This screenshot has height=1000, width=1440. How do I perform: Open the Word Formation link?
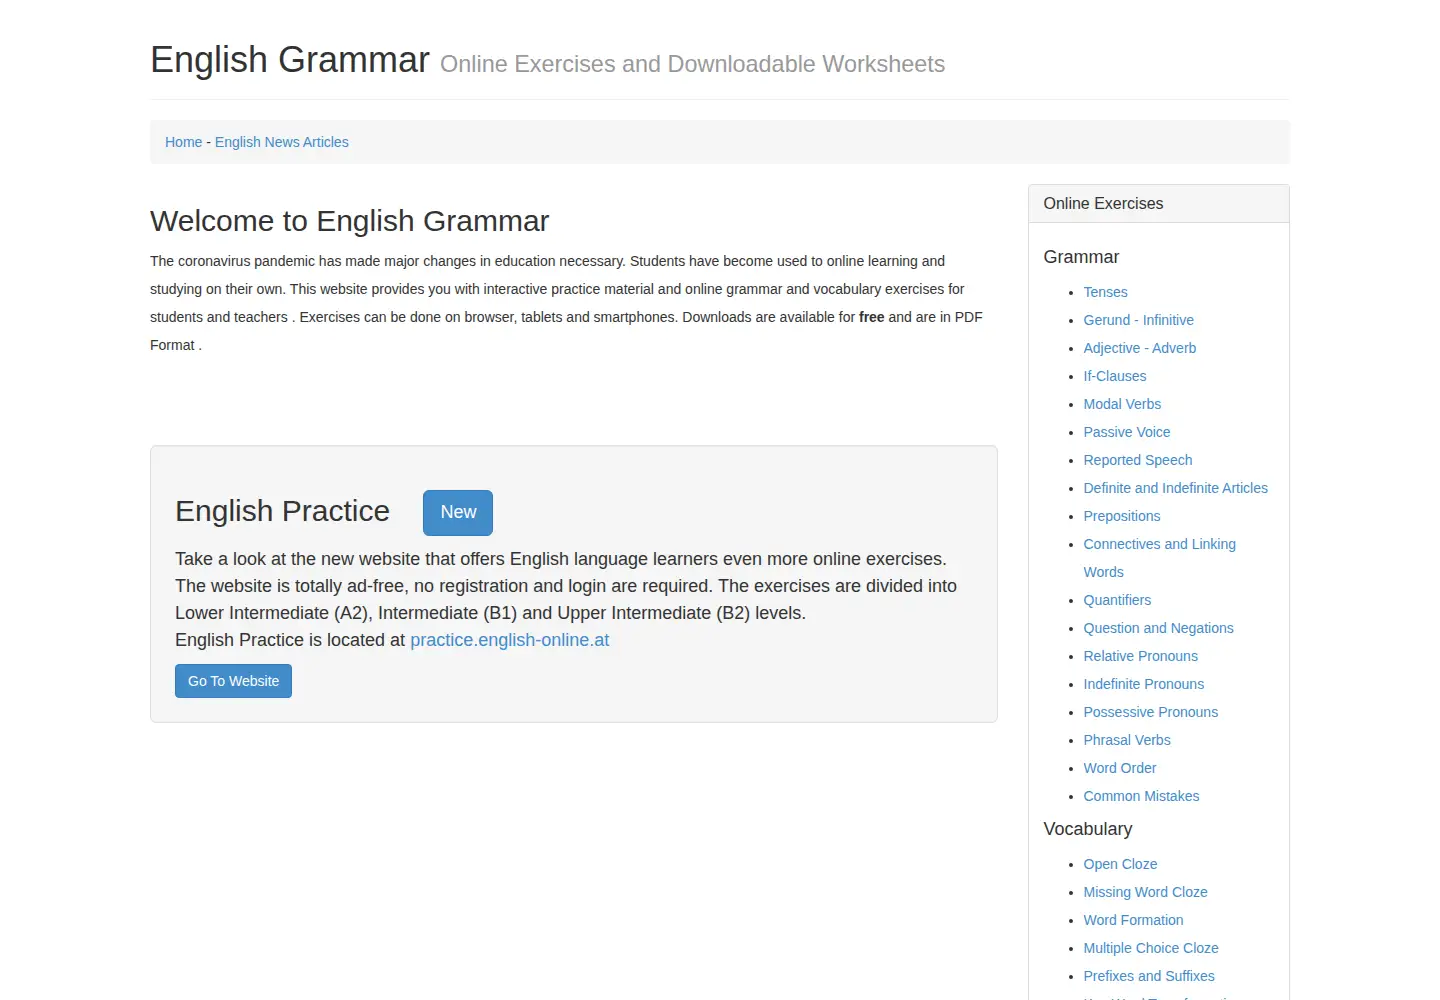tap(1133, 920)
